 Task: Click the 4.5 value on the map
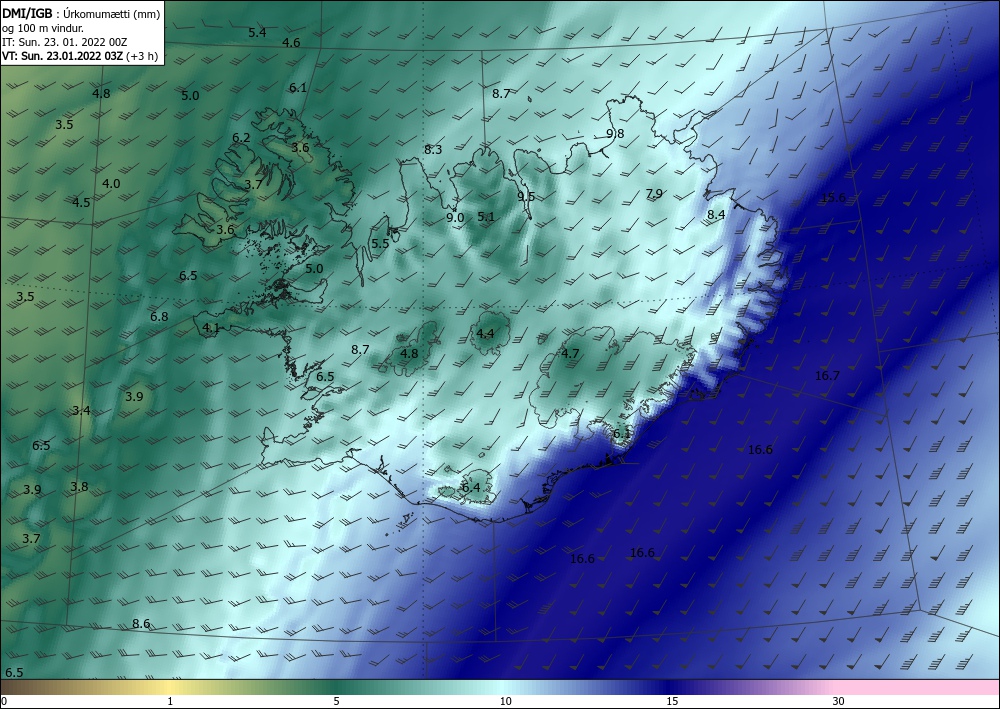[x=81, y=203]
